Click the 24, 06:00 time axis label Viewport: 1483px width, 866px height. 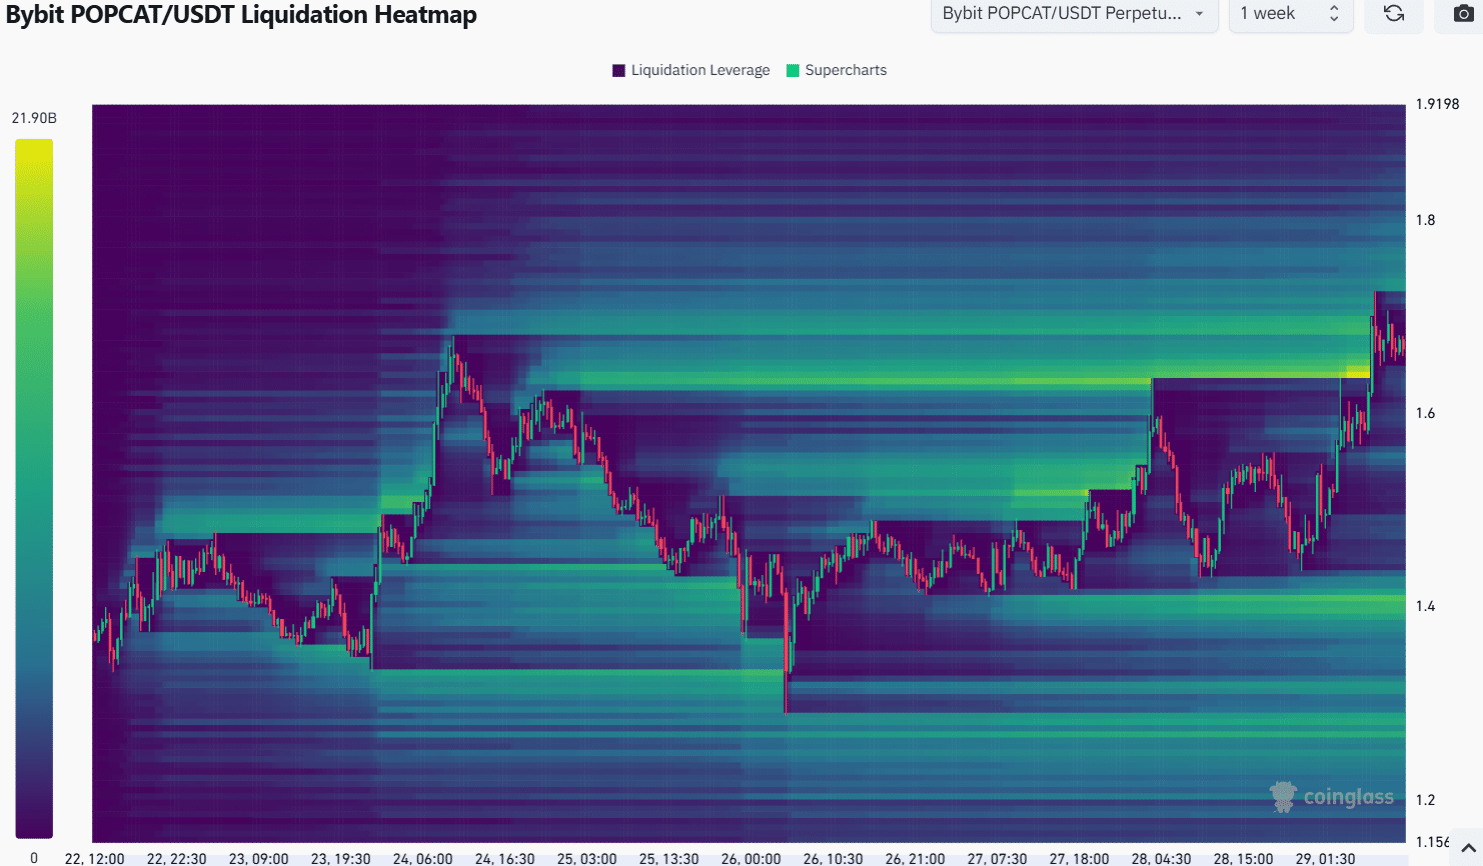click(x=423, y=858)
